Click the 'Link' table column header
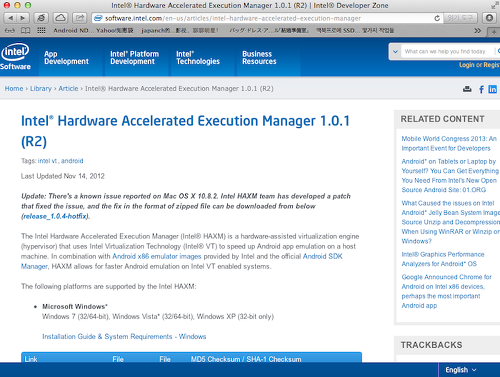This screenshot has height=377, width=500. pos(31,359)
